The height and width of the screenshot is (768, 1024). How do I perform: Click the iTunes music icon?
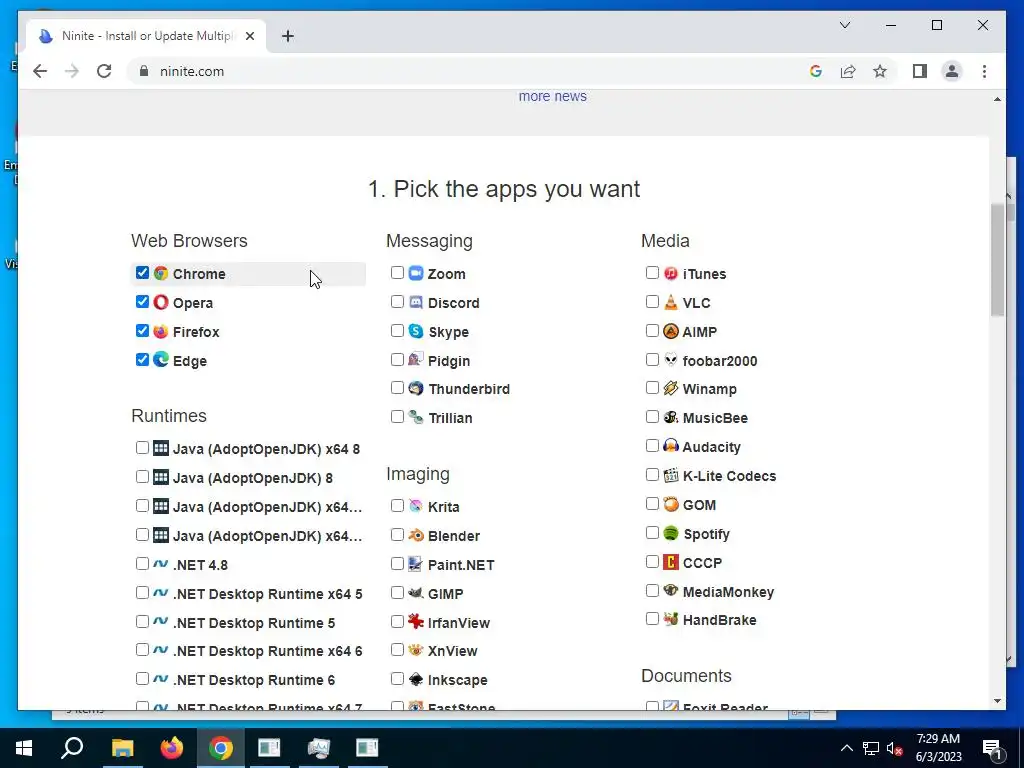click(671, 273)
